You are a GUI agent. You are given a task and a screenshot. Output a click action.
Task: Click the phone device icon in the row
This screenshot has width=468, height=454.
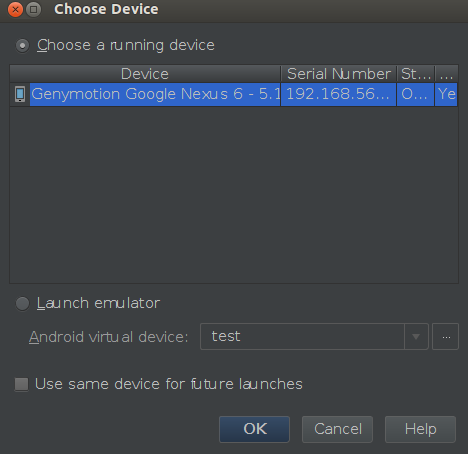pos(20,94)
